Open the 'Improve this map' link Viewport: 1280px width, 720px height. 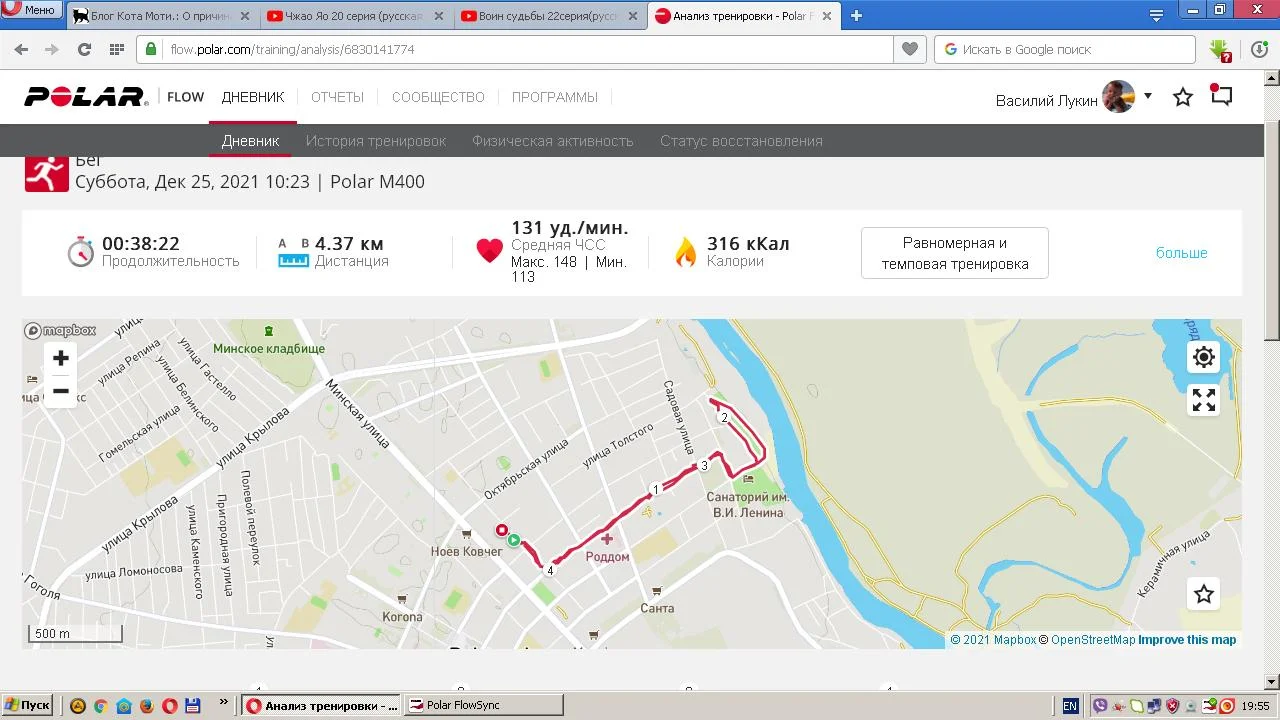[x=1187, y=640]
